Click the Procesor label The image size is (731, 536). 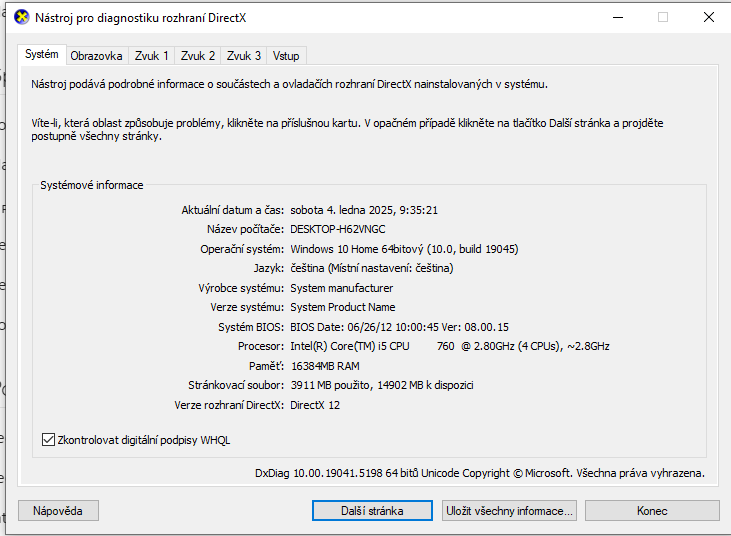(x=261, y=346)
